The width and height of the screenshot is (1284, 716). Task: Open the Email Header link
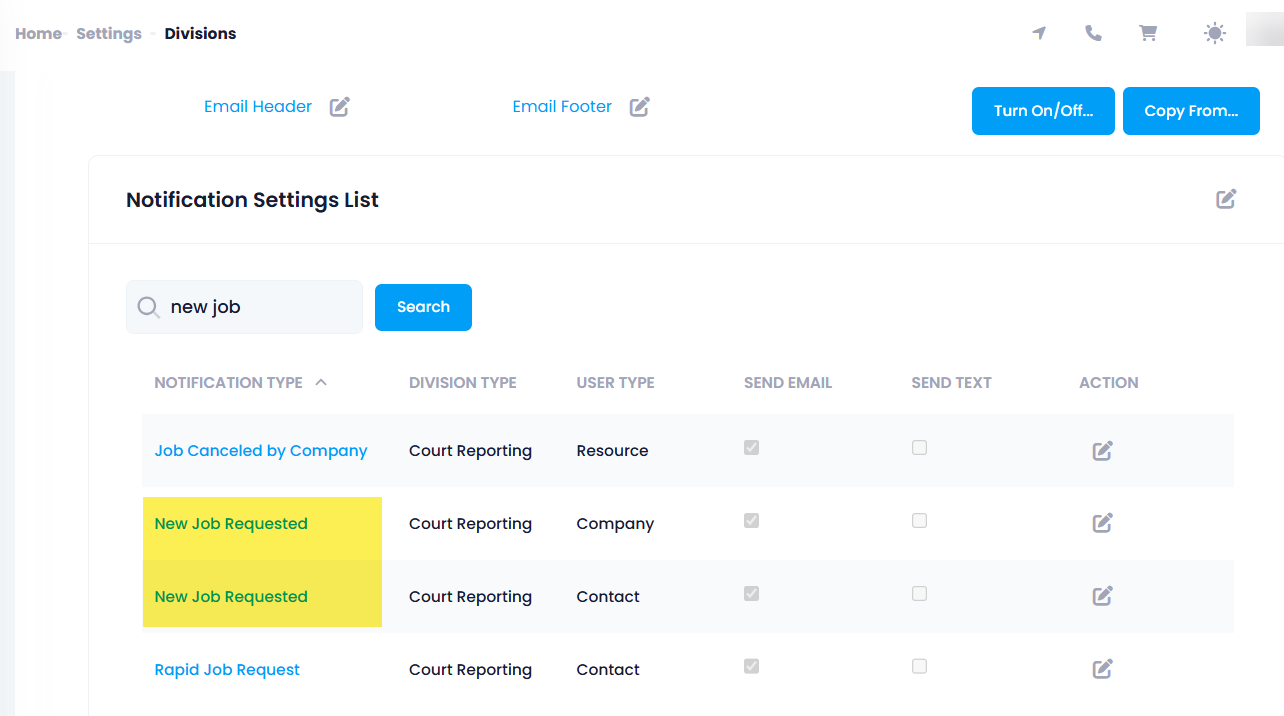[x=258, y=107]
